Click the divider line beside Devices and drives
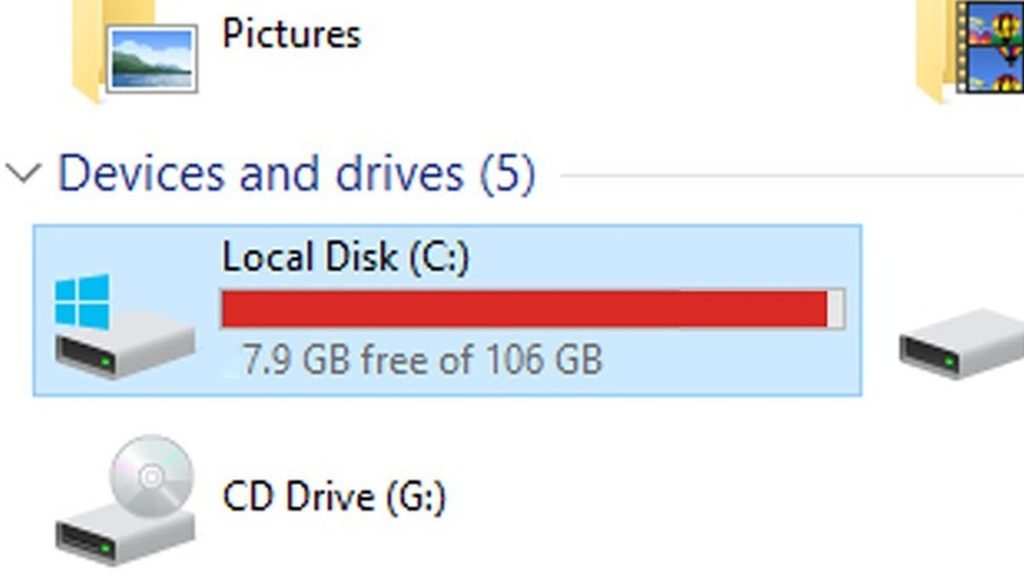1024x579 pixels. point(790,176)
